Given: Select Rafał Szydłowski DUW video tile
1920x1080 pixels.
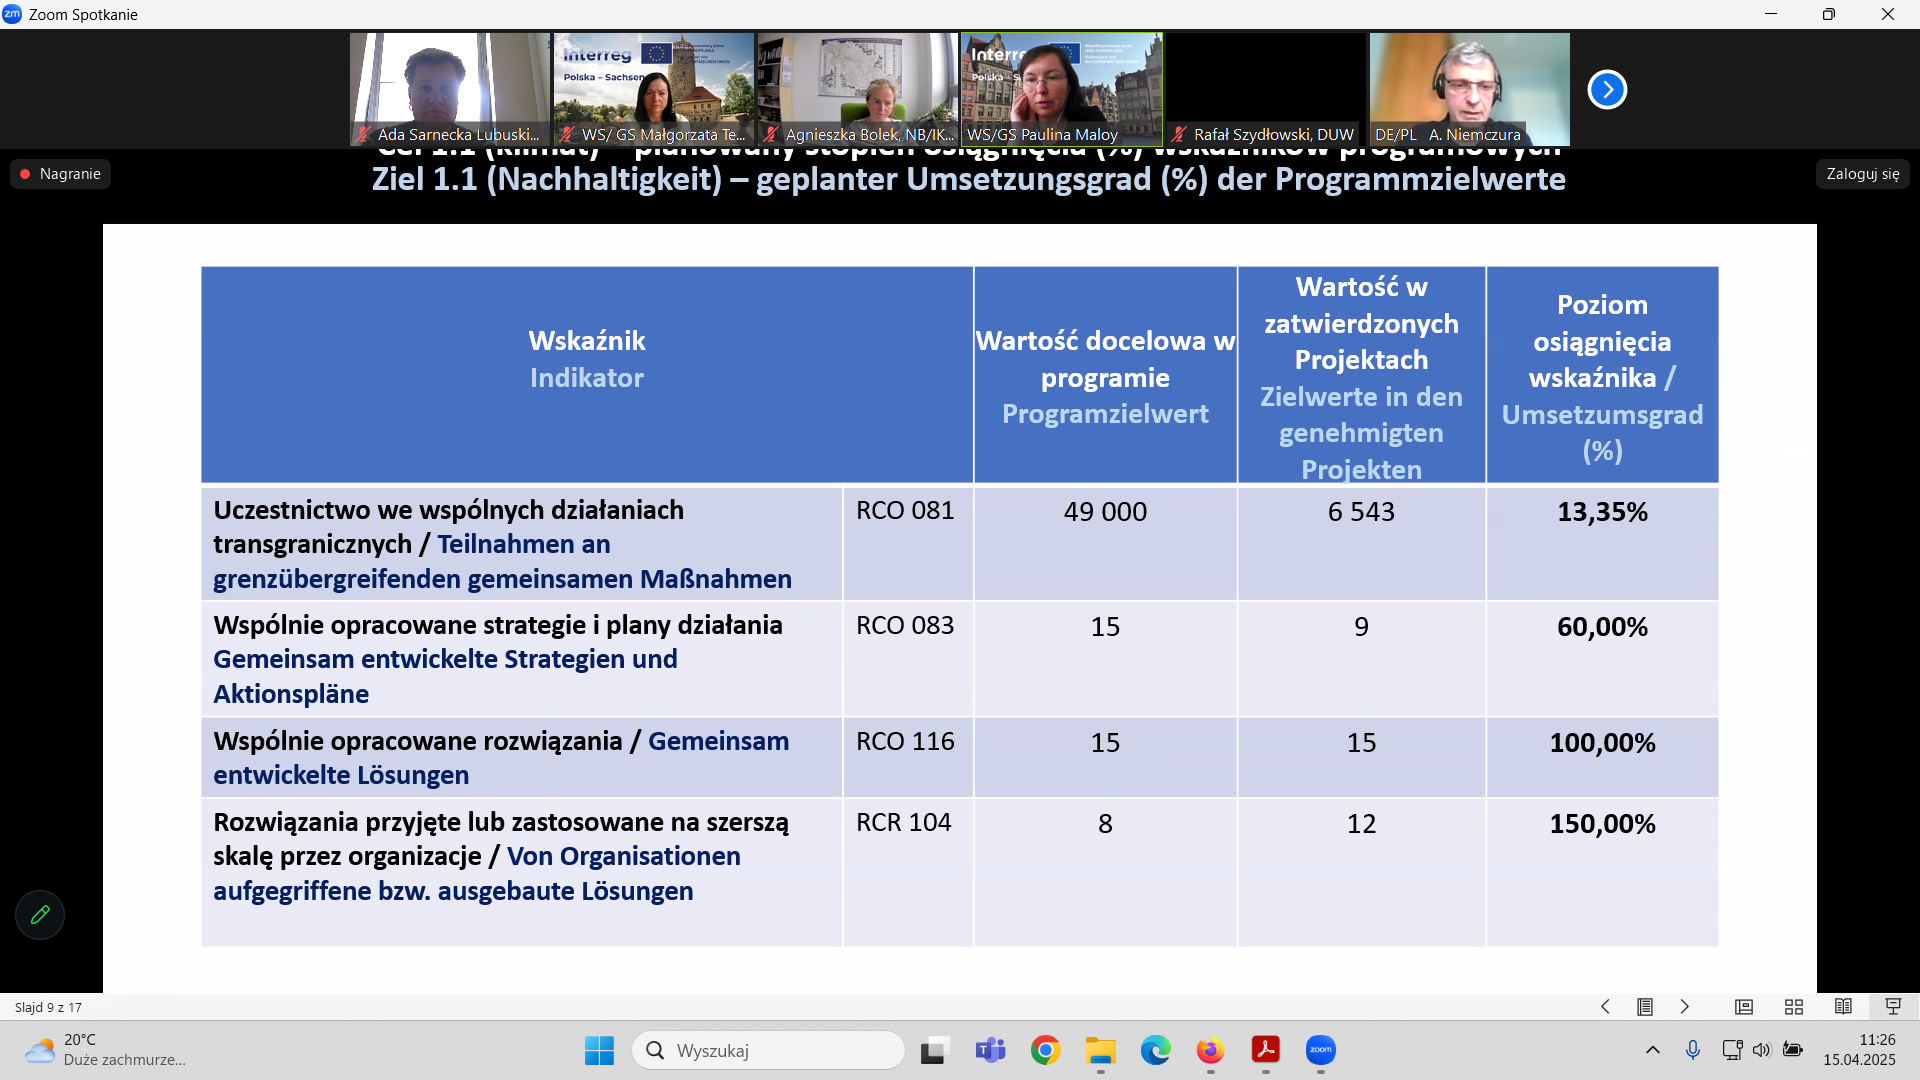Looking at the screenshot, I should click(1266, 89).
